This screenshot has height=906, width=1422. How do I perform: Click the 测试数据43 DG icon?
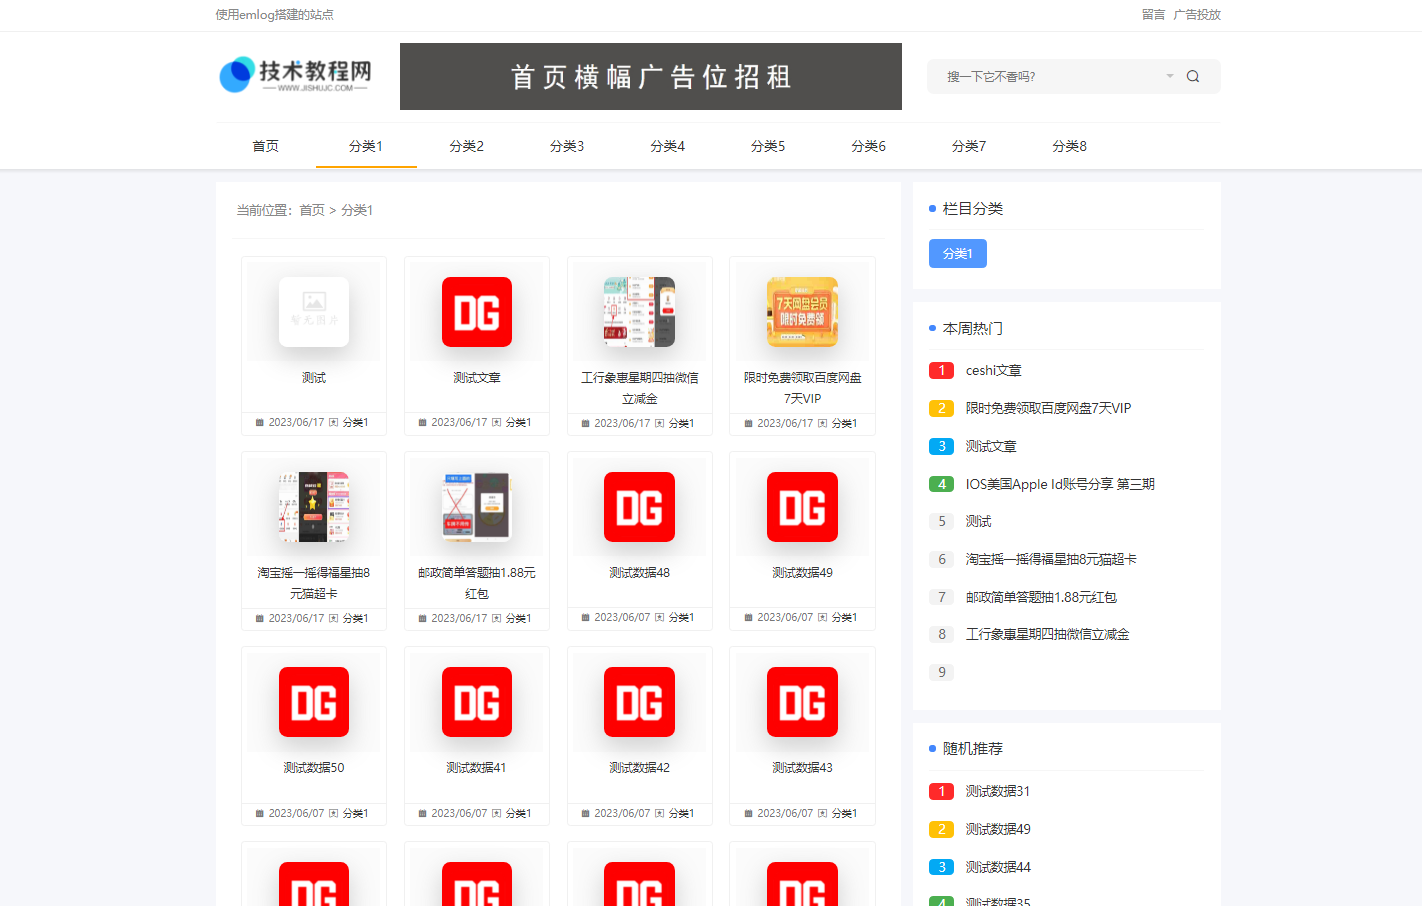point(802,702)
